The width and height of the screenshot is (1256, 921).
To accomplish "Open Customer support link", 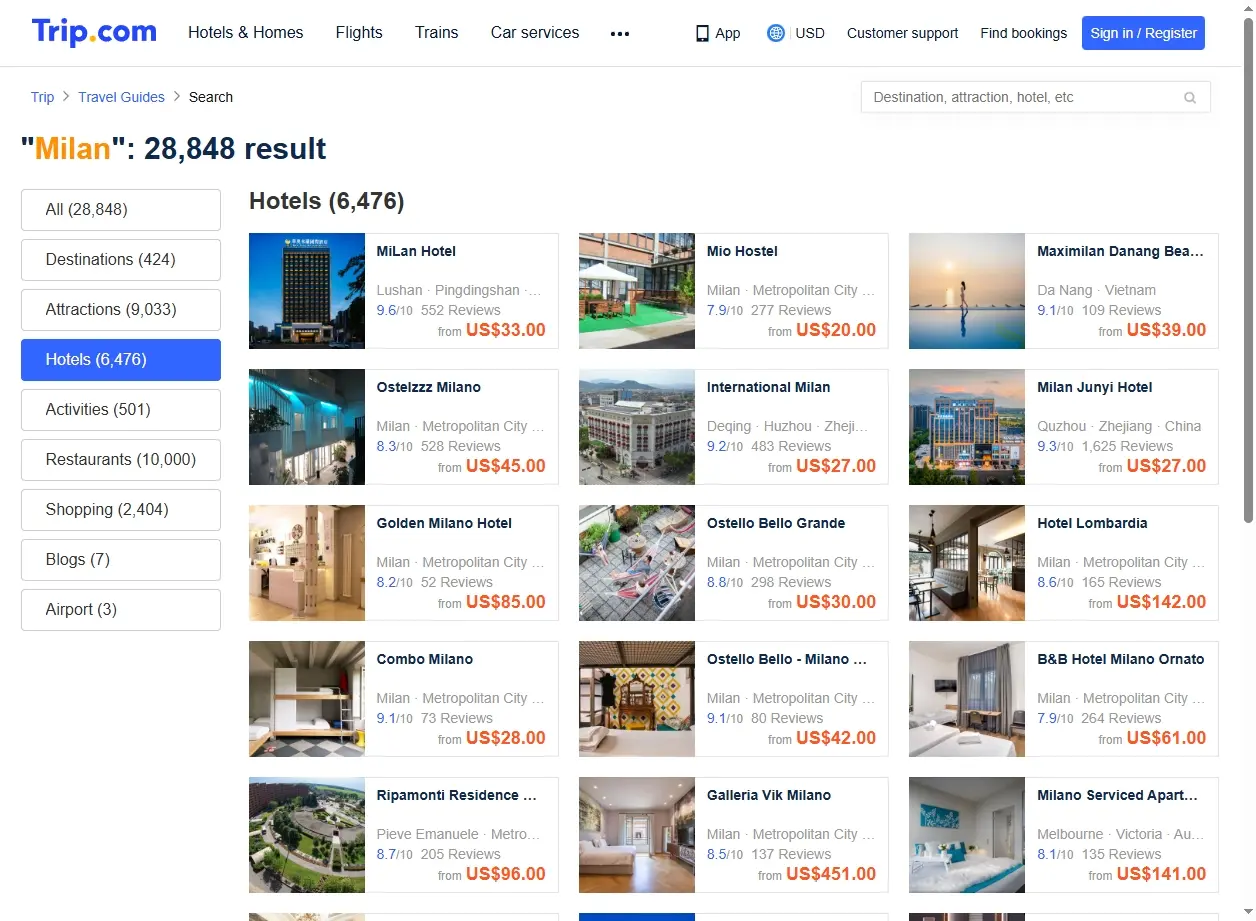I will point(902,33).
